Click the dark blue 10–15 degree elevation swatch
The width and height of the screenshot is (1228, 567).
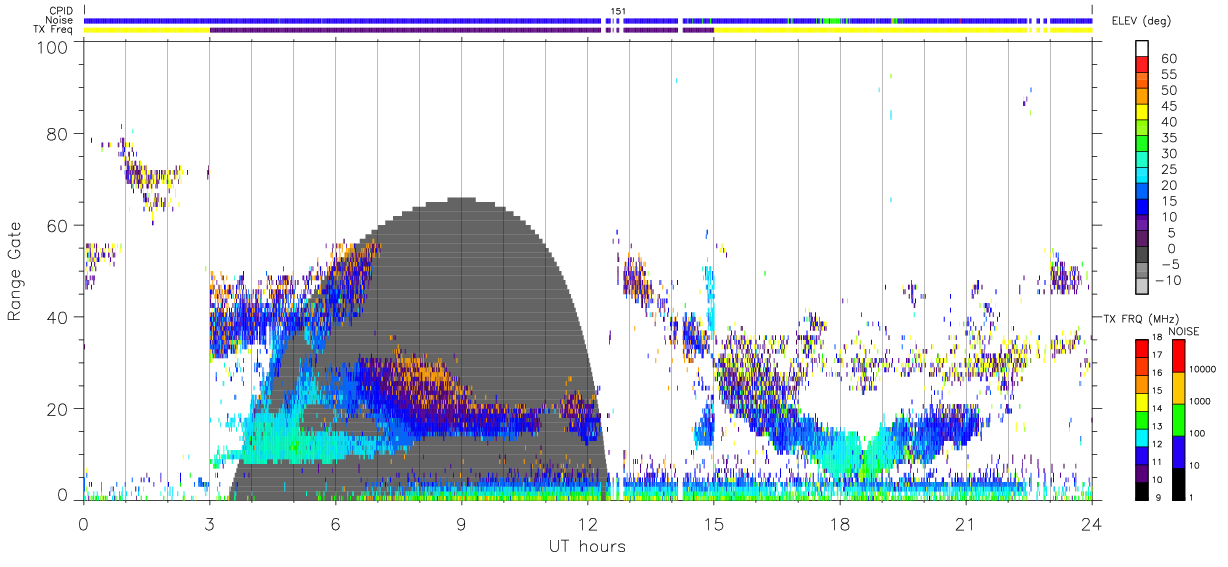[1142, 209]
